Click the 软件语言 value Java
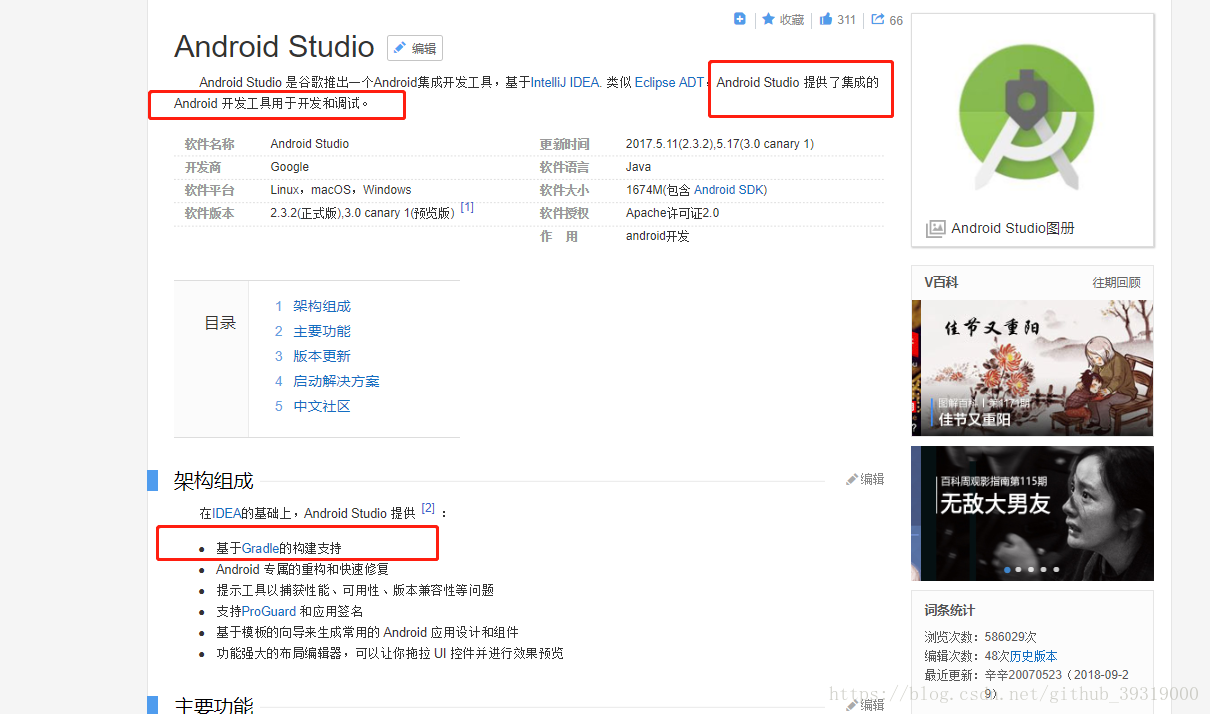The image size is (1210, 714). coord(638,167)
